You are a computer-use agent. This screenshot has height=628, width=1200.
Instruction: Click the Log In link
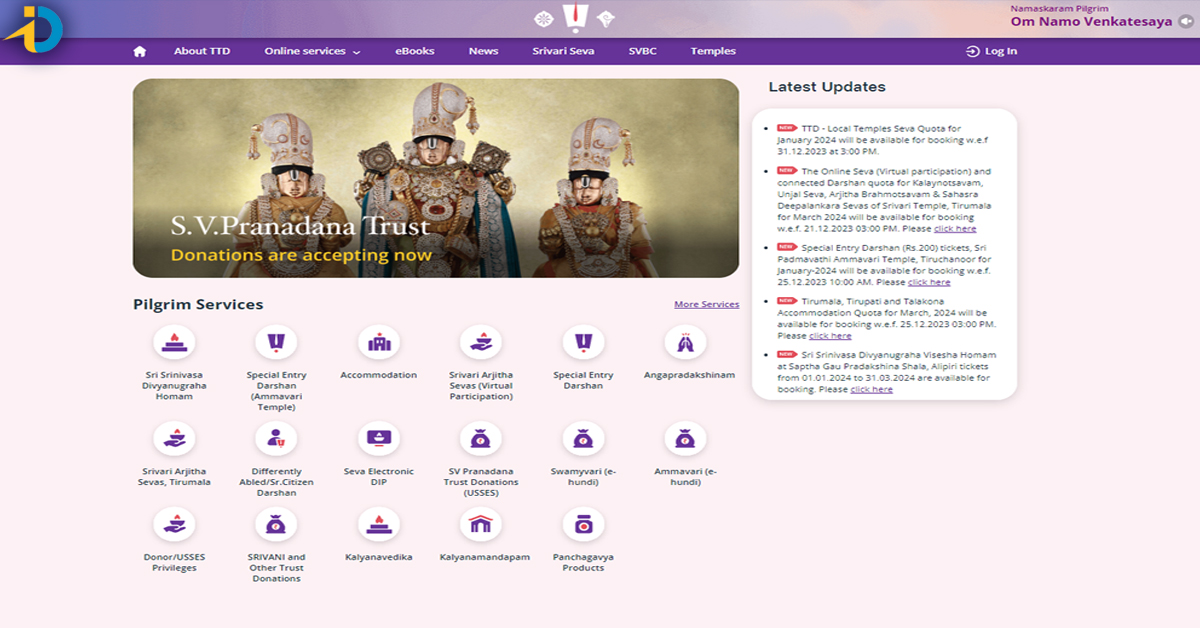(1001, 51)
